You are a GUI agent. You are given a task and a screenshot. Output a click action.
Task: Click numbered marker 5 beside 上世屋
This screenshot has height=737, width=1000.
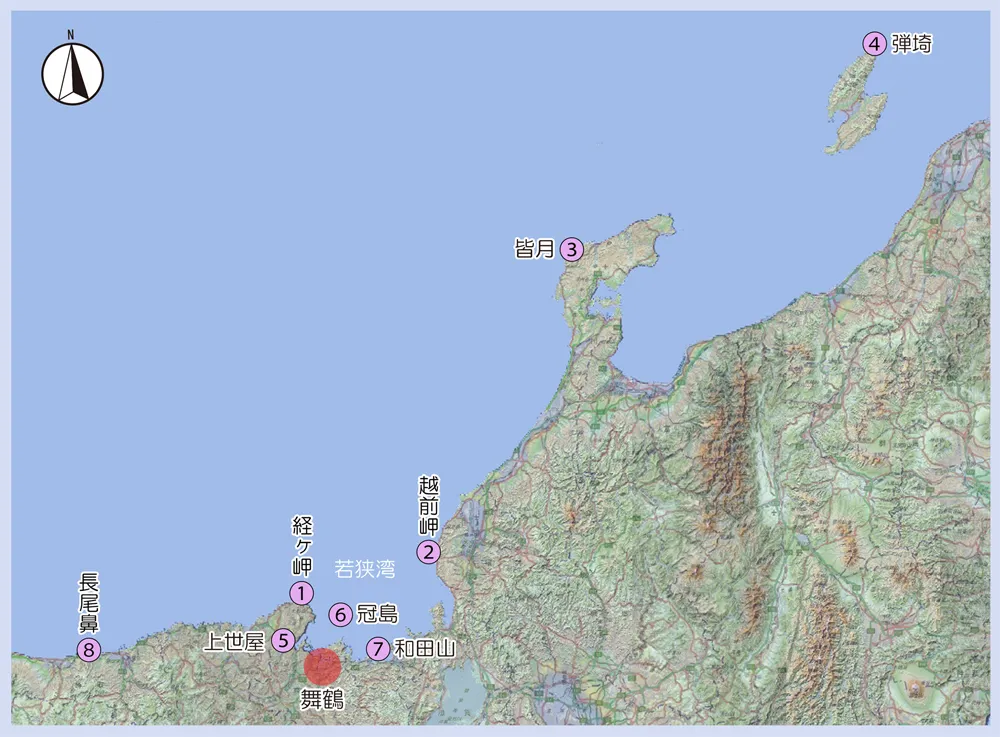283,640
